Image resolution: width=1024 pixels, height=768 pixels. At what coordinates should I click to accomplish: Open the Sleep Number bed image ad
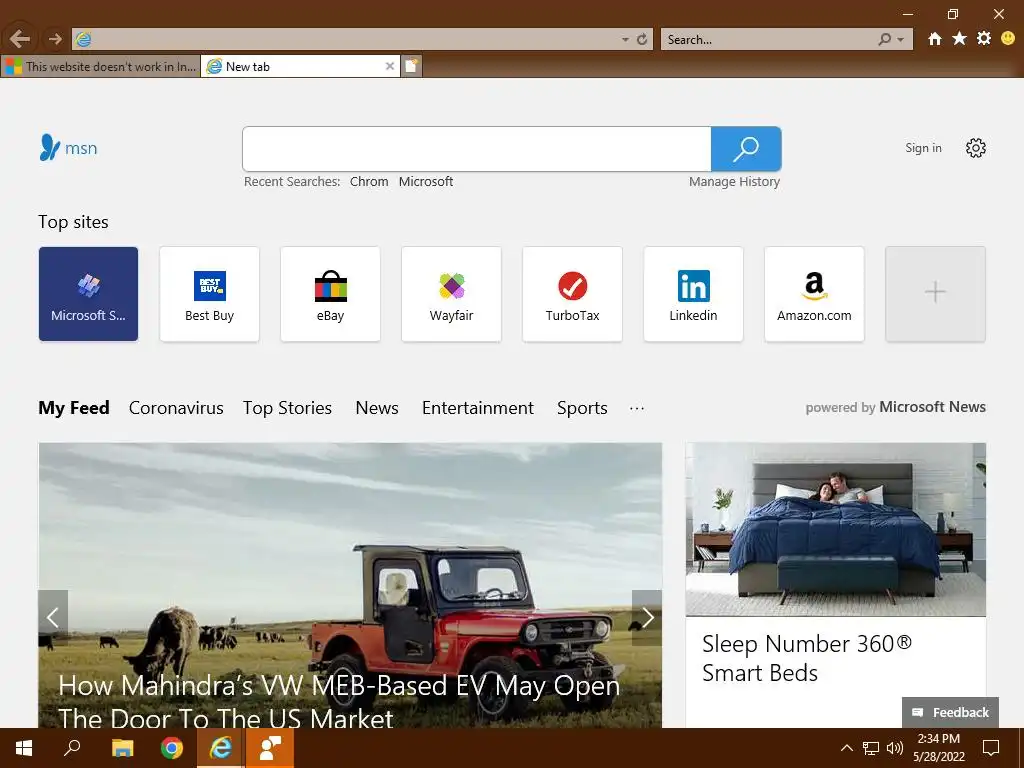836,530
